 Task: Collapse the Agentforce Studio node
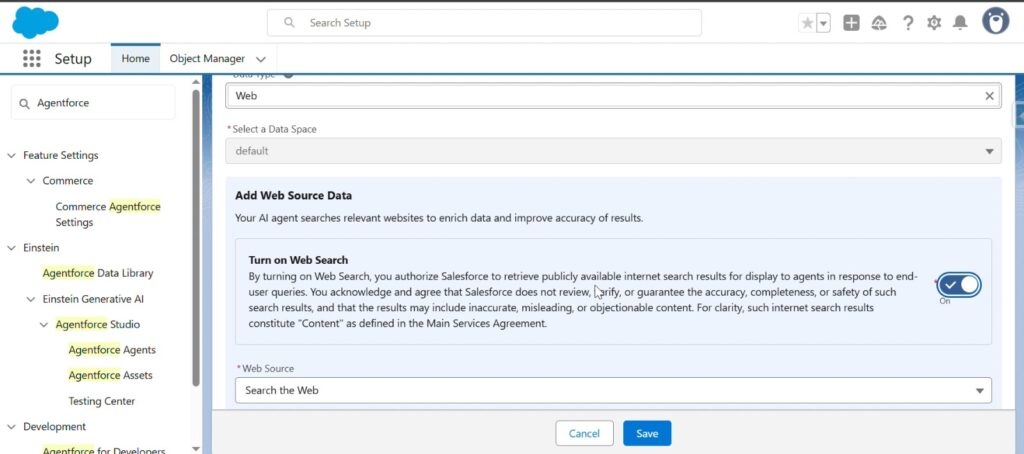[x=44, y=325]
